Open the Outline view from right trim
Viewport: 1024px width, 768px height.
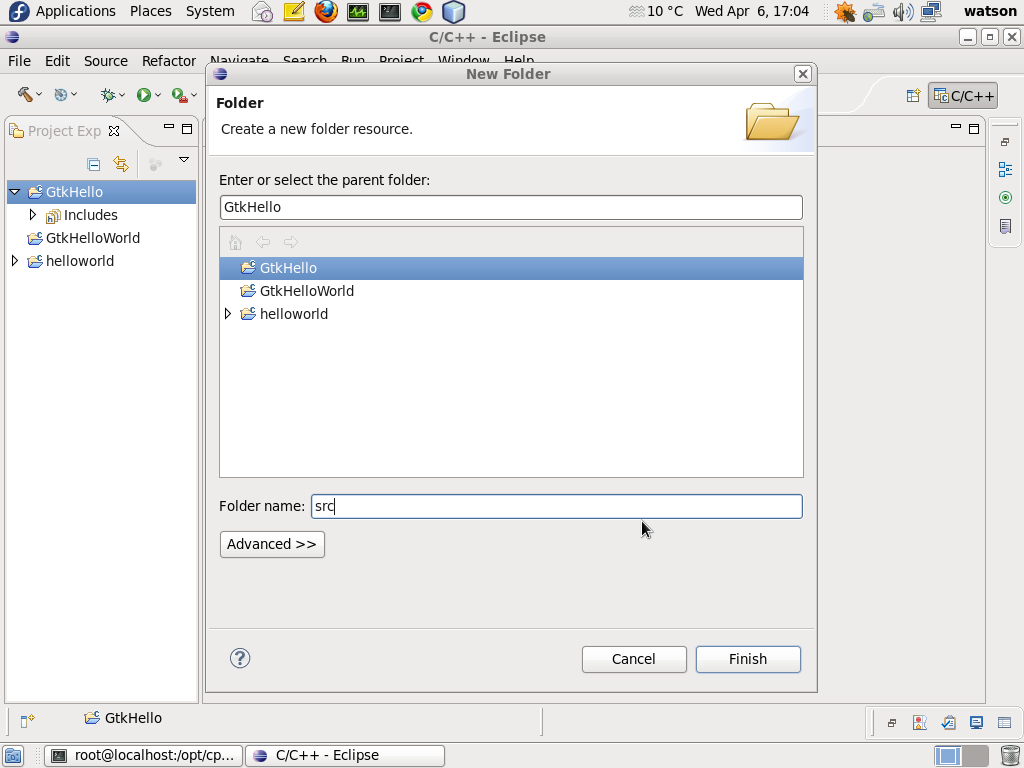[x=1005, y=170]
